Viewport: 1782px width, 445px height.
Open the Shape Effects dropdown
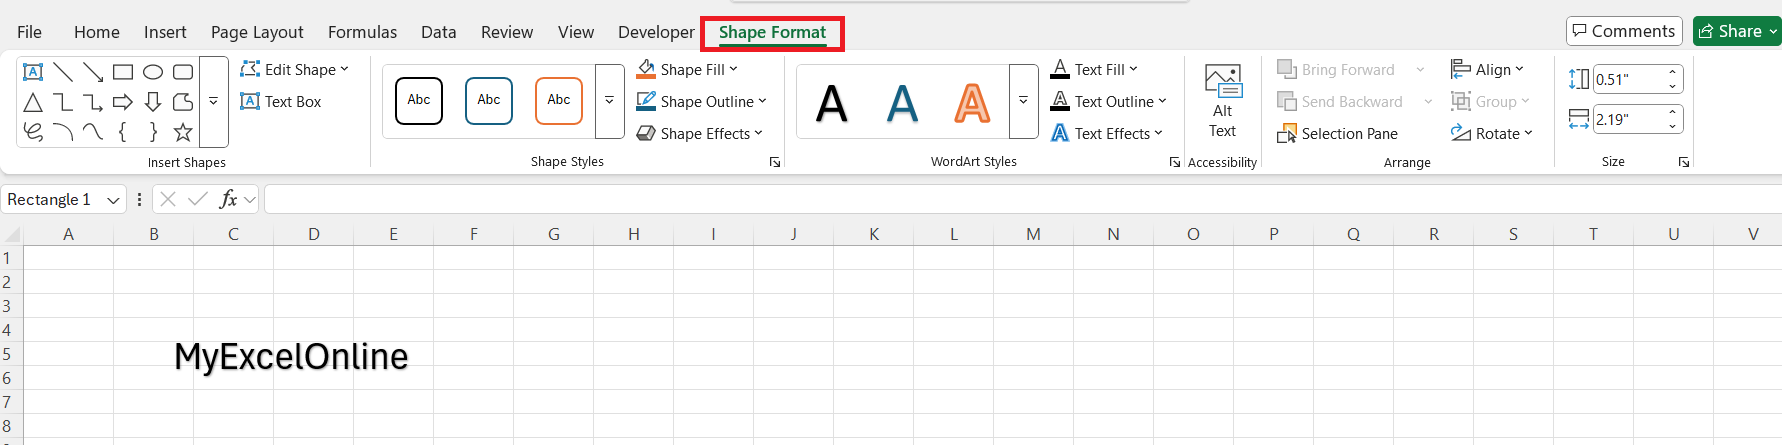(700, 133)
